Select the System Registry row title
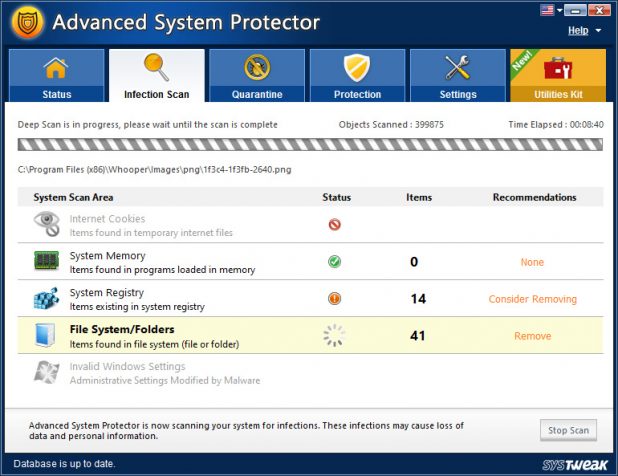This screenshot has width=618, height=476. (x=106, y=293)
